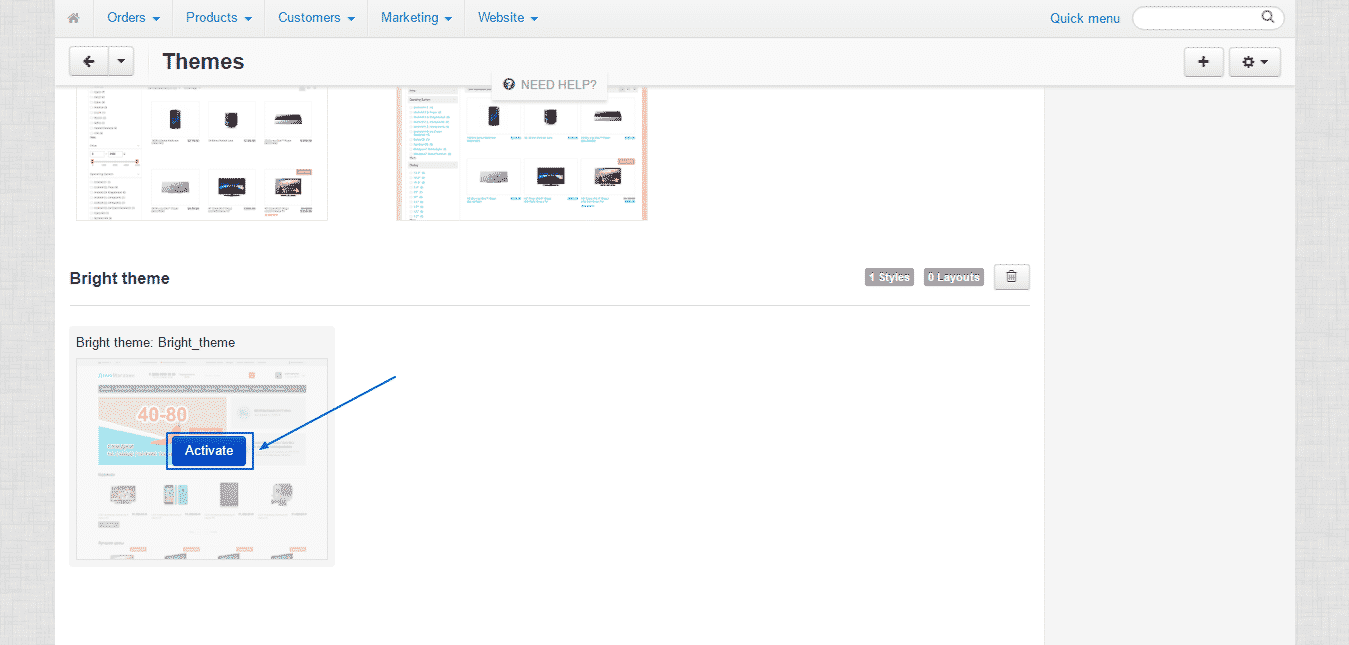Click the settings gear icon
Viewport: 1349px width, 645px height.
[1248, 61]
